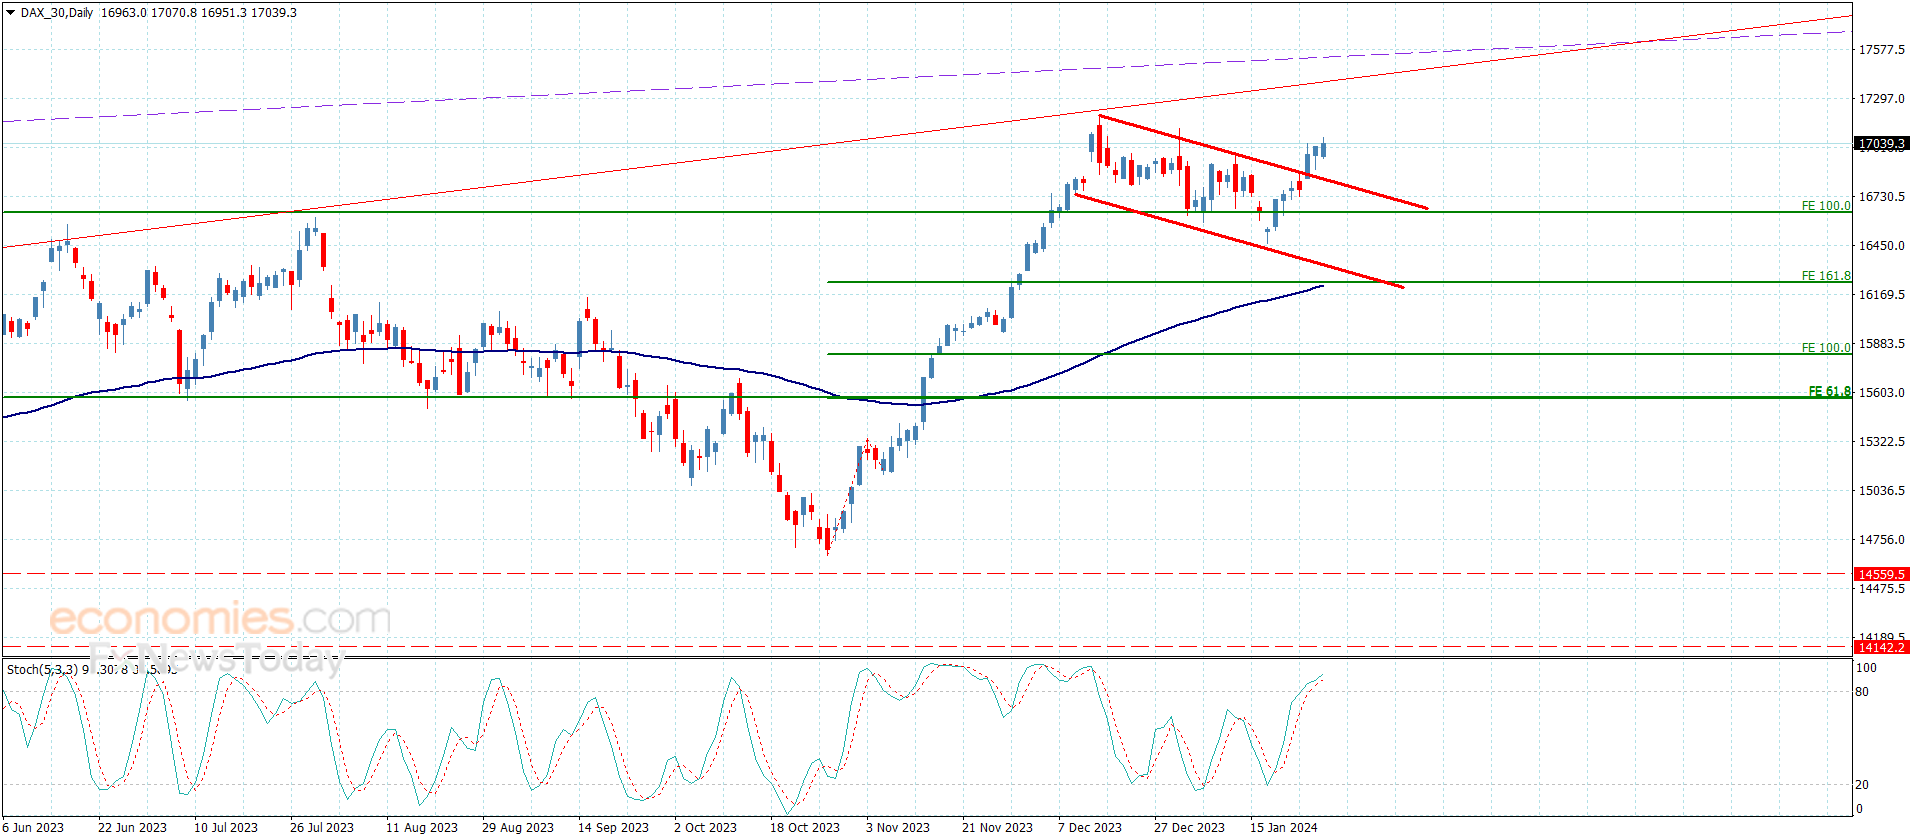Click the 14475.5 price axis label
Image resolution: width=1916 pixels, height=840 pixels.
tap(1881, 589)
